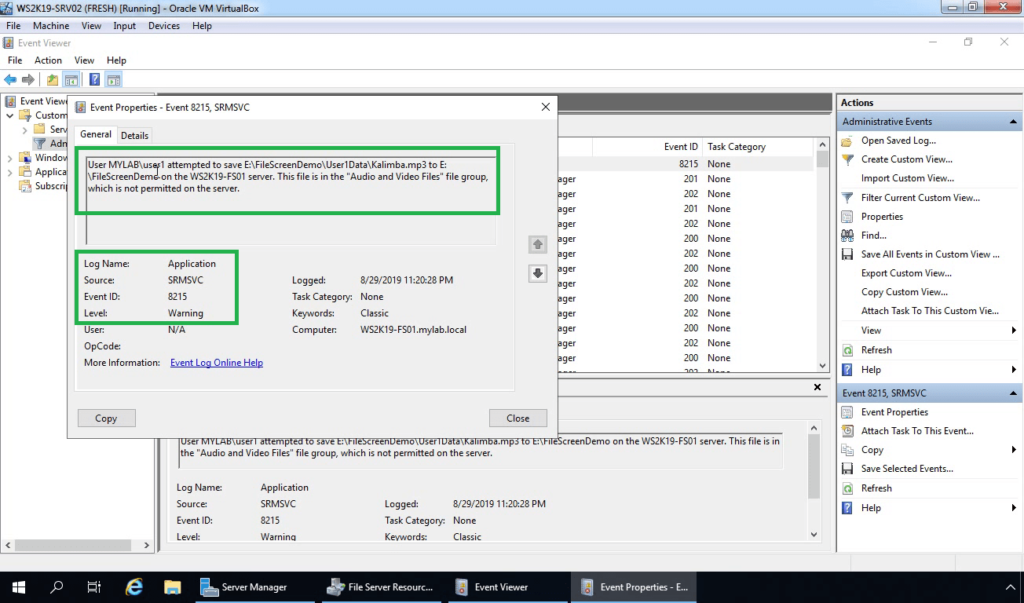Close the Event Properties dialog with X

(x=546, y=107)
